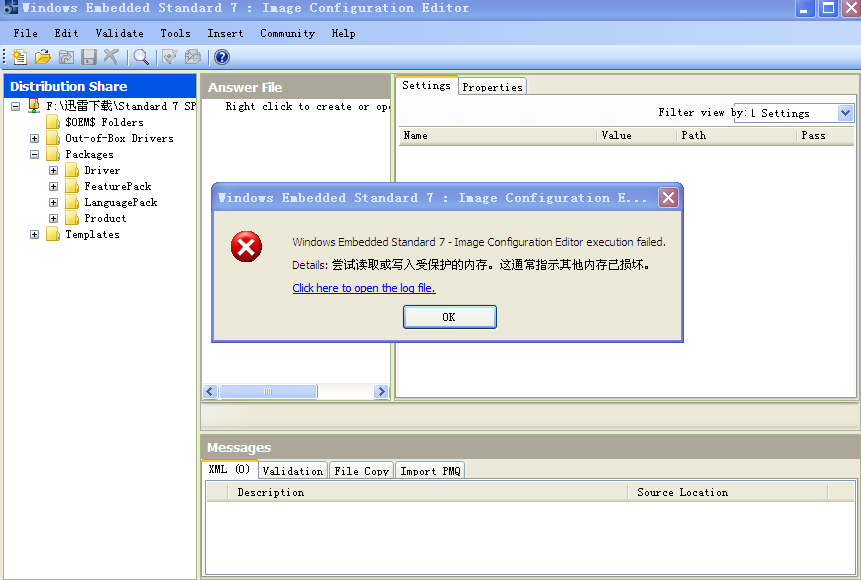The width and height of the screenshot is (861, 580).
Task: Open the Tools menu
Action: (175, 34)
